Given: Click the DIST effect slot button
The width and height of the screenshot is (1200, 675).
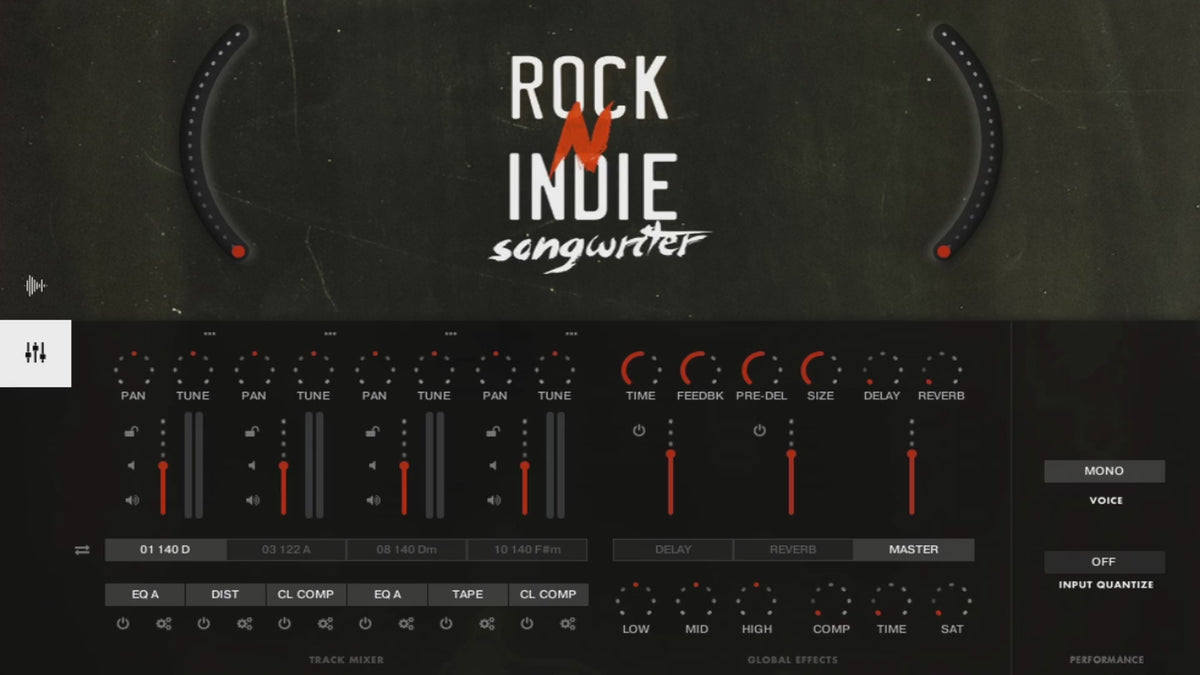Looking at the screenshot, I should (225, 595).
